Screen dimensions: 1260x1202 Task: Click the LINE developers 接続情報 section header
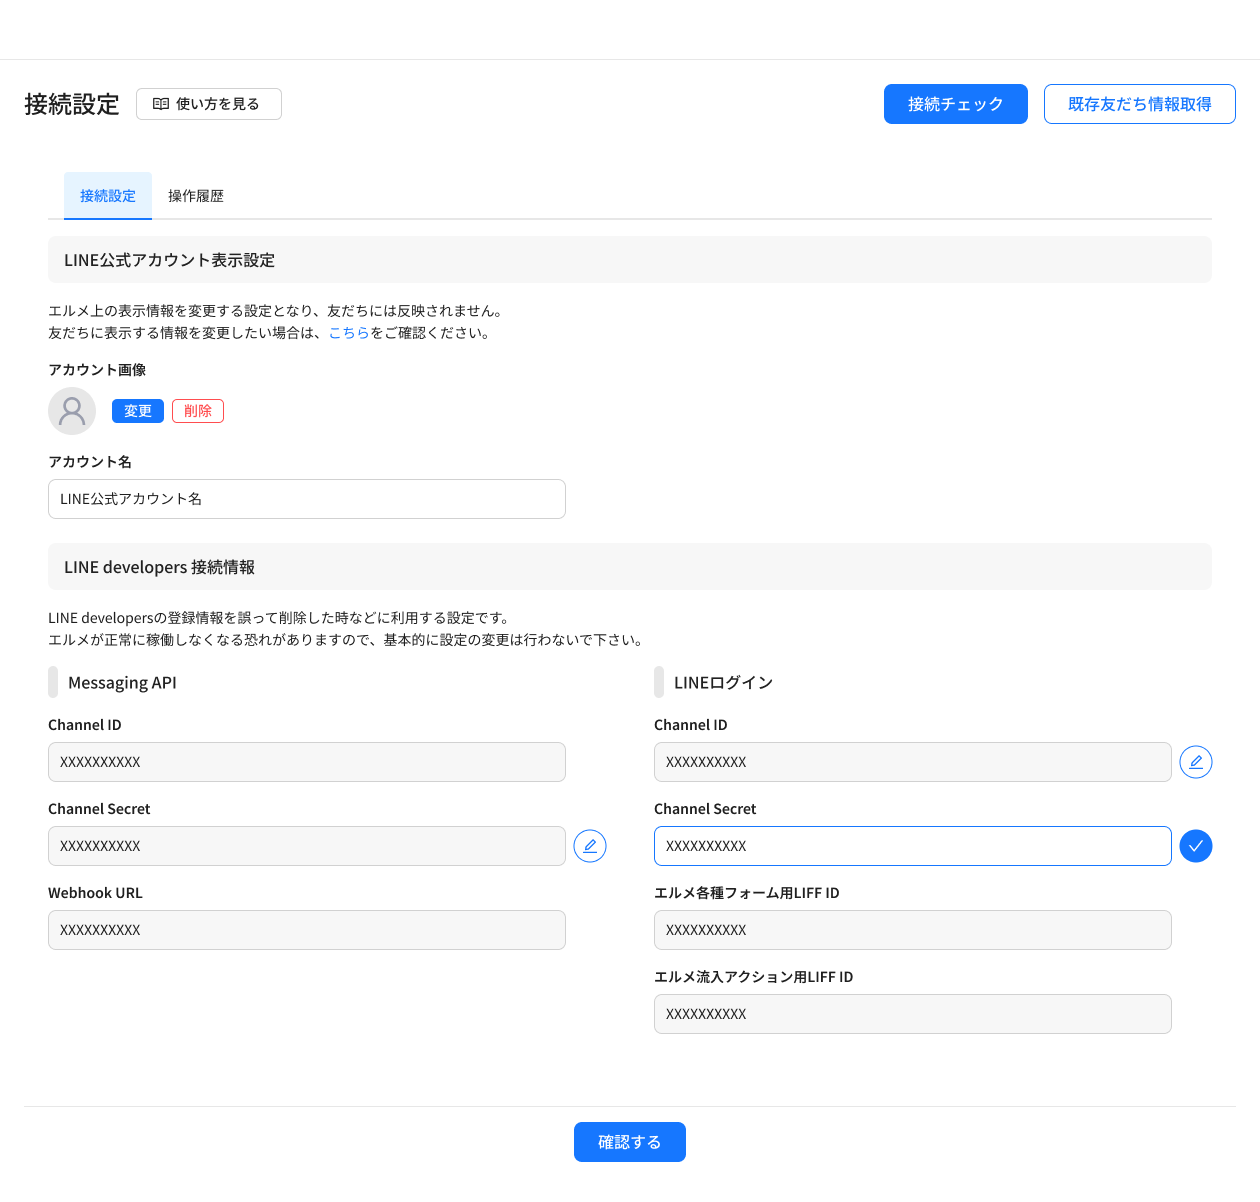tap(630, 567)
